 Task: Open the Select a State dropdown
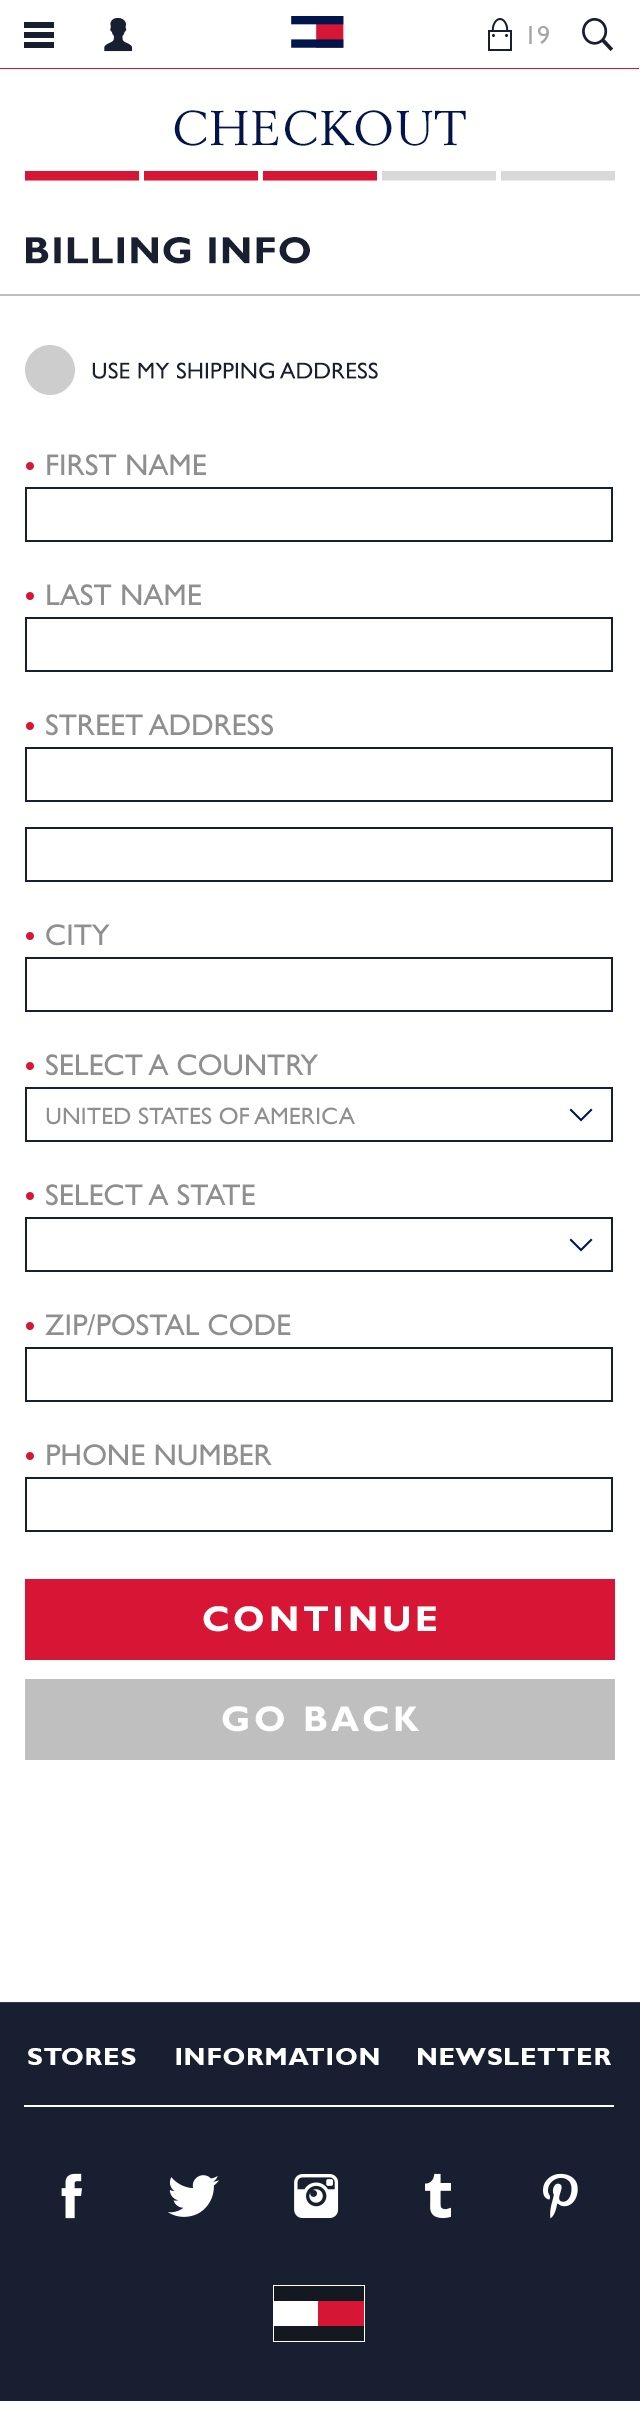tap(319, 1245)
